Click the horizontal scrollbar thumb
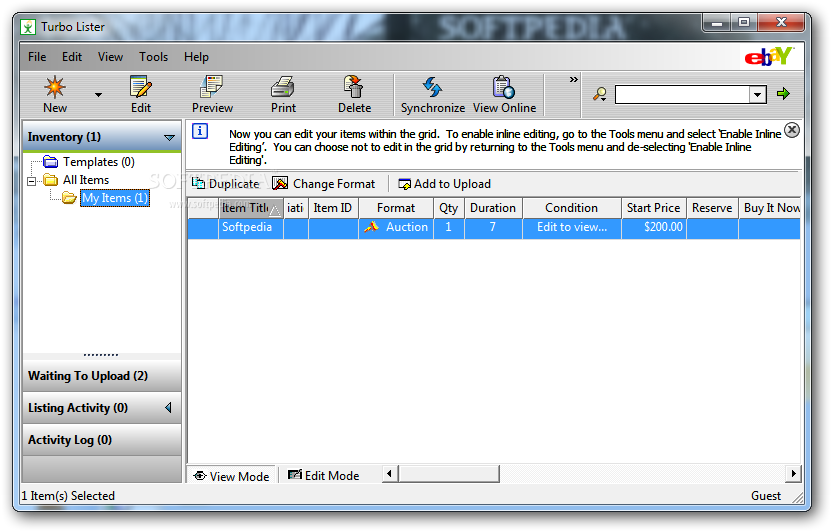The image size is (832, 532). 449,474
